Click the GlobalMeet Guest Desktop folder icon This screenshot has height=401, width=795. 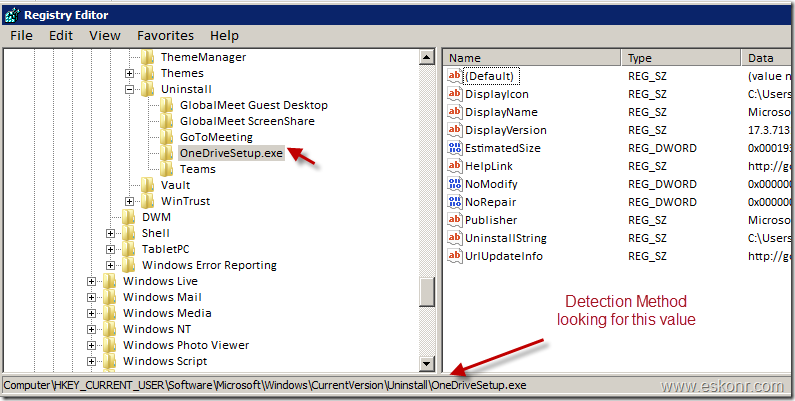point(167,105)
